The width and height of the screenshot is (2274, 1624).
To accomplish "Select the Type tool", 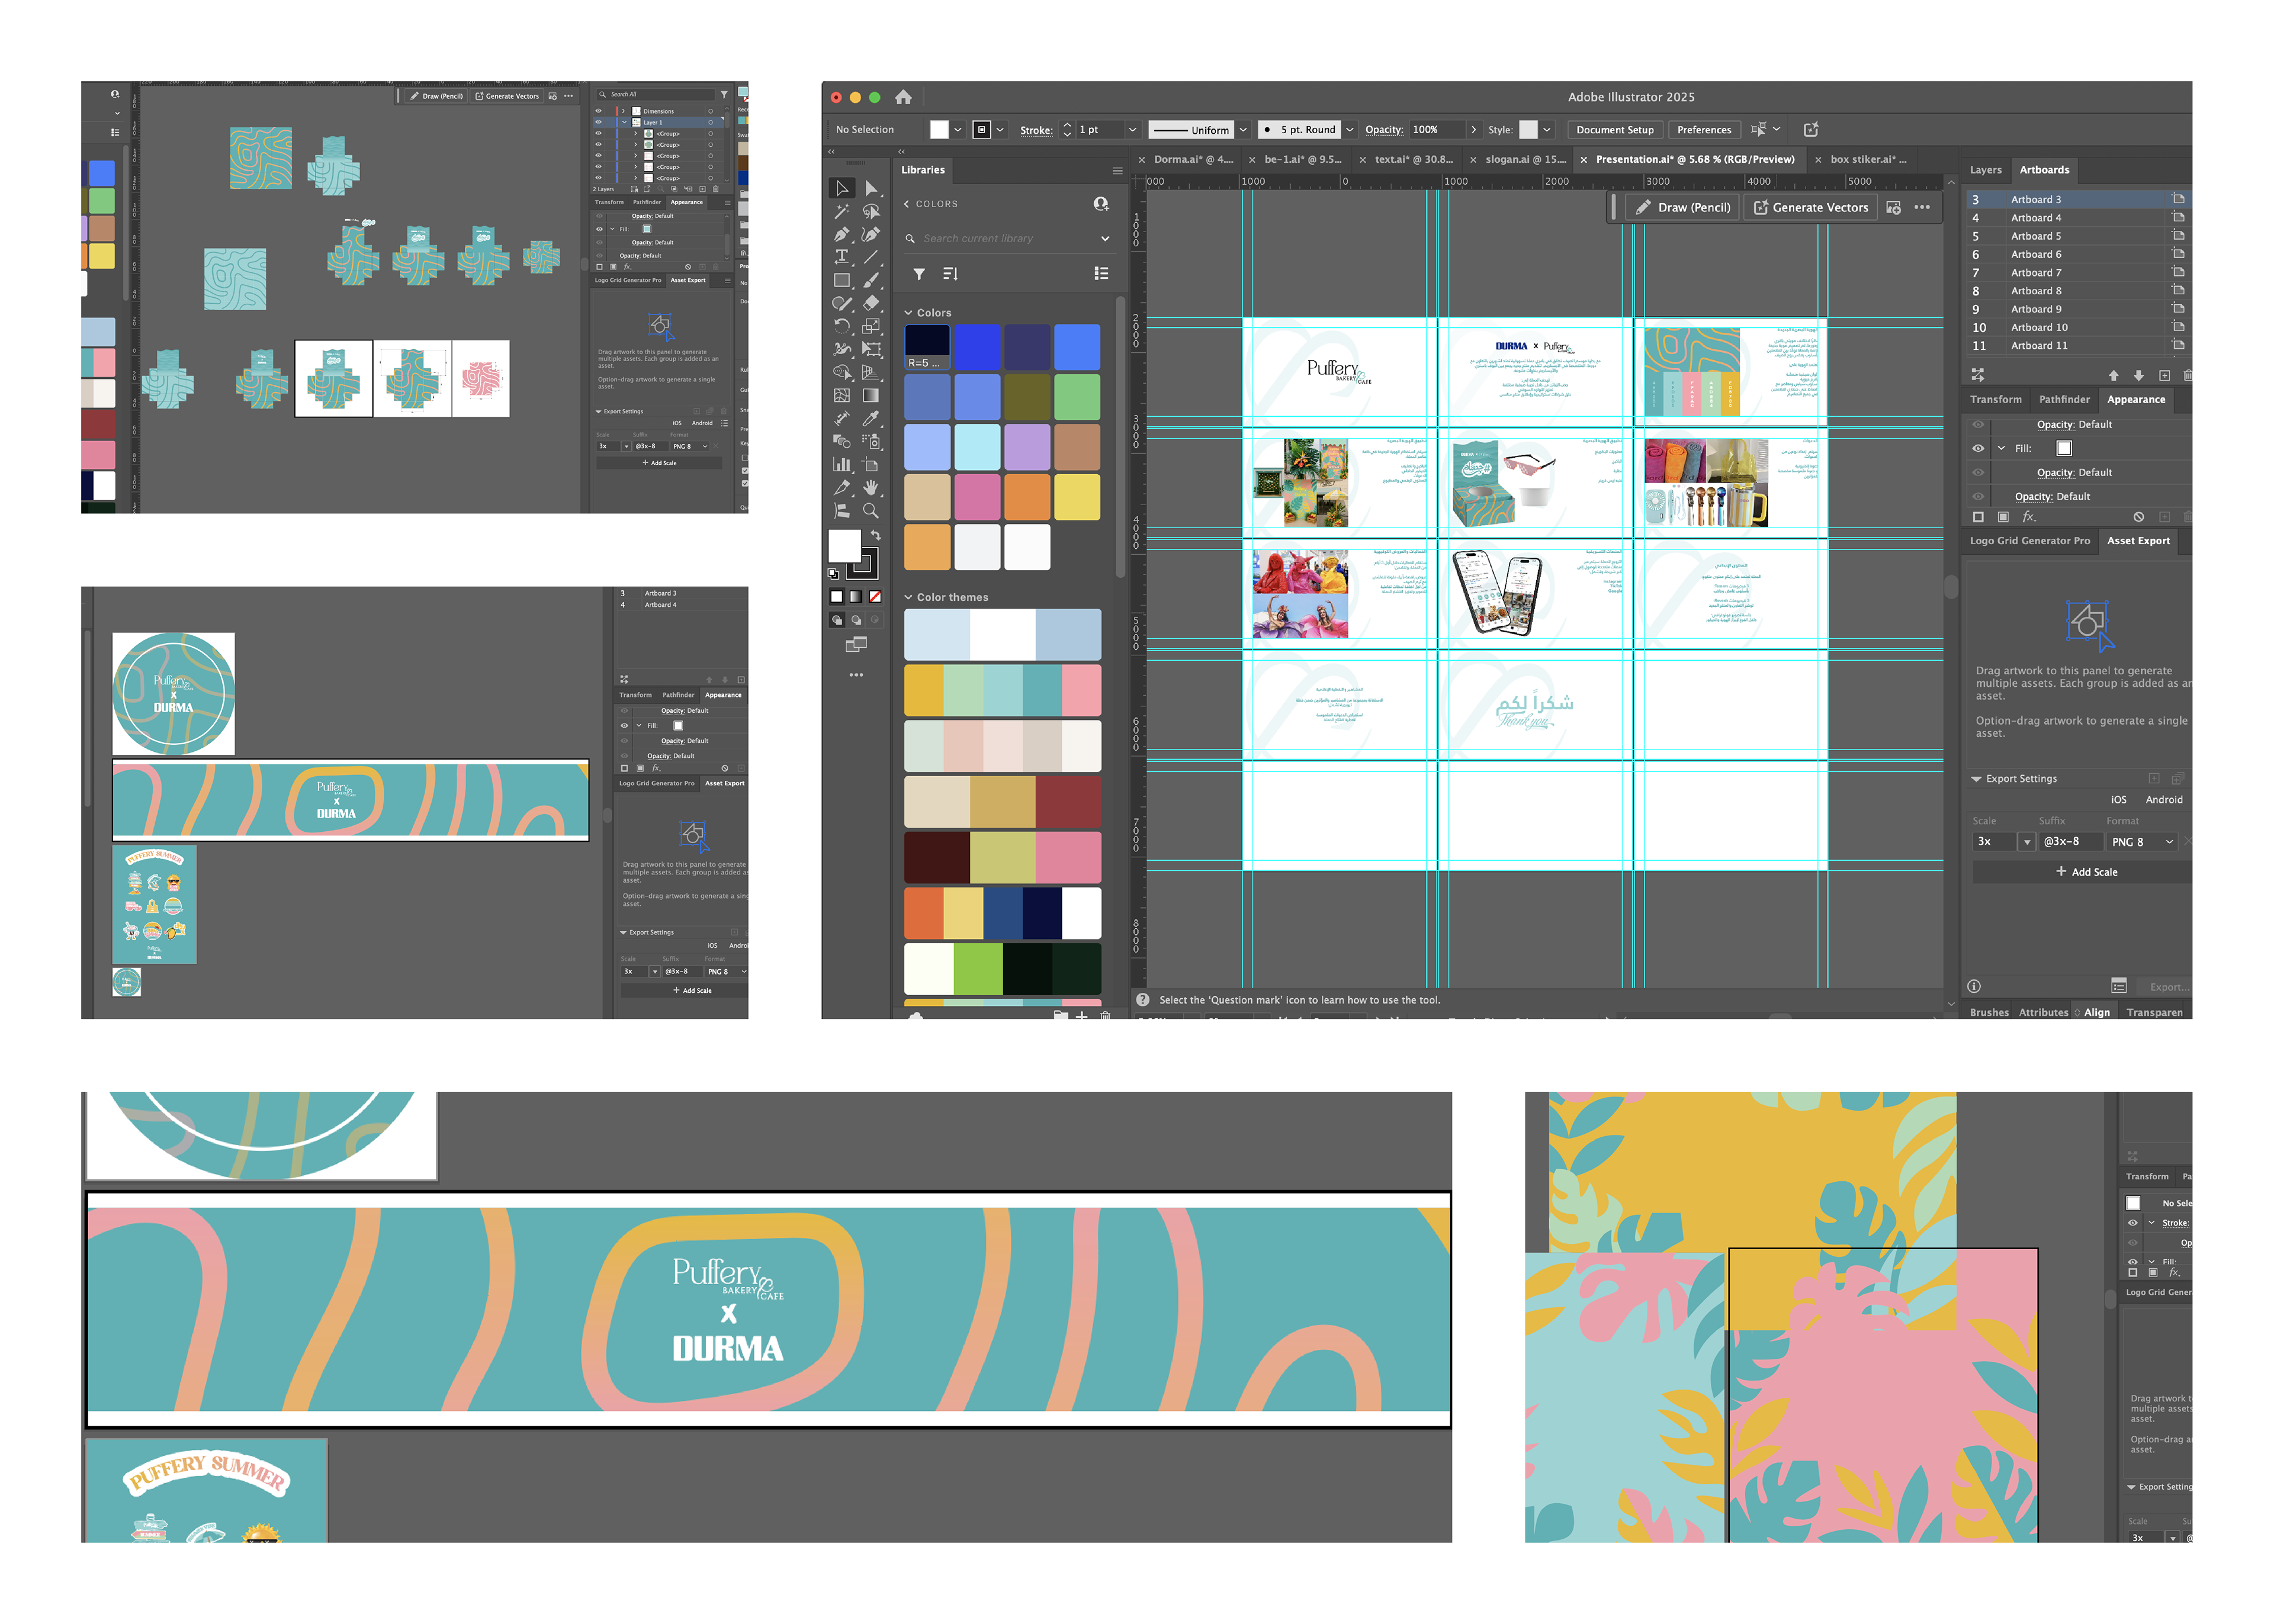I will click(842, 257).
